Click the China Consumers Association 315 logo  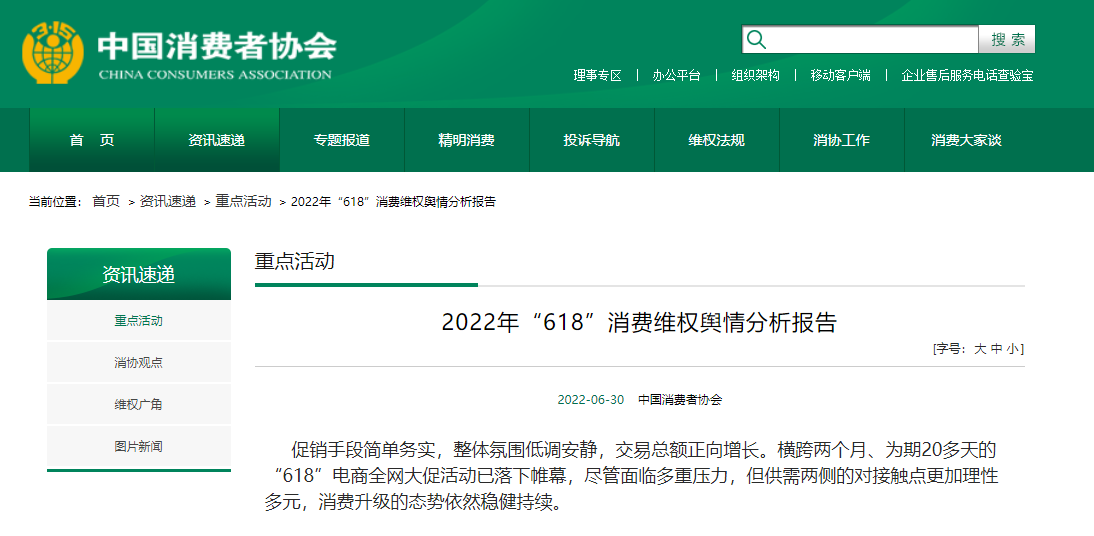point(52,52)
